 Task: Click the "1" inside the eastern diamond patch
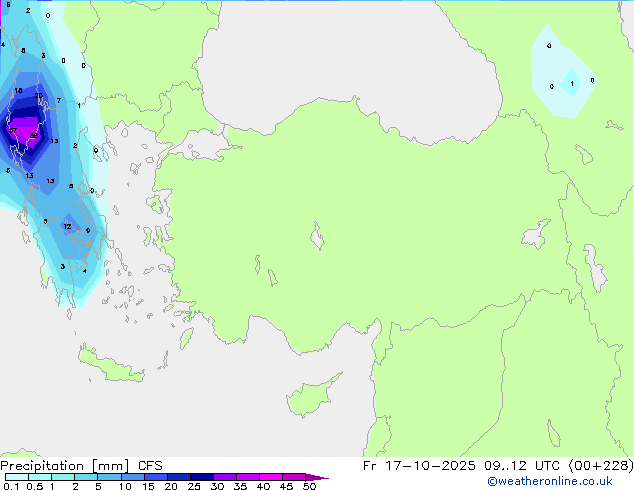tap(572, 83)
